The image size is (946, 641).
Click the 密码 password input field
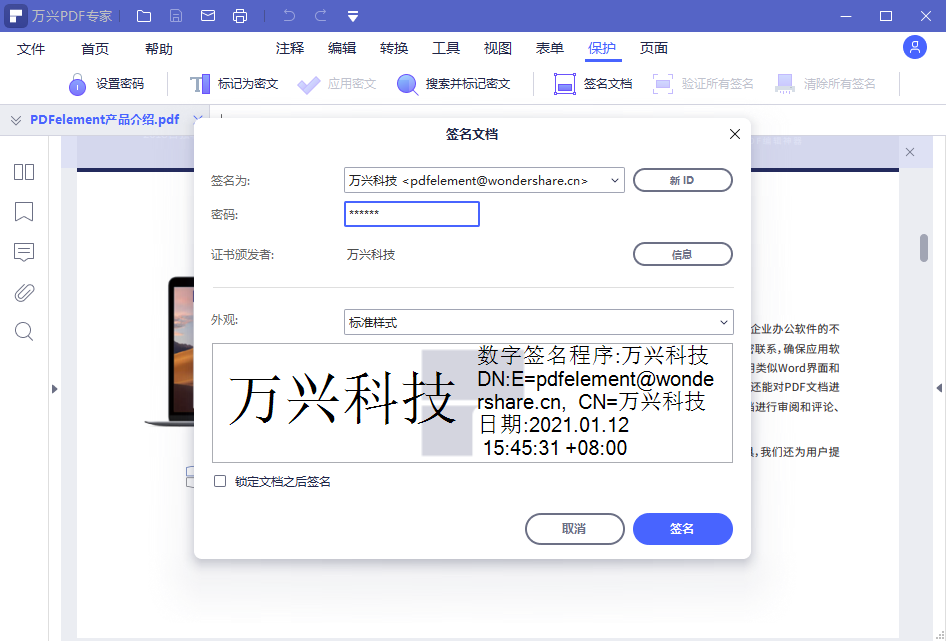[x=411, y=214]
